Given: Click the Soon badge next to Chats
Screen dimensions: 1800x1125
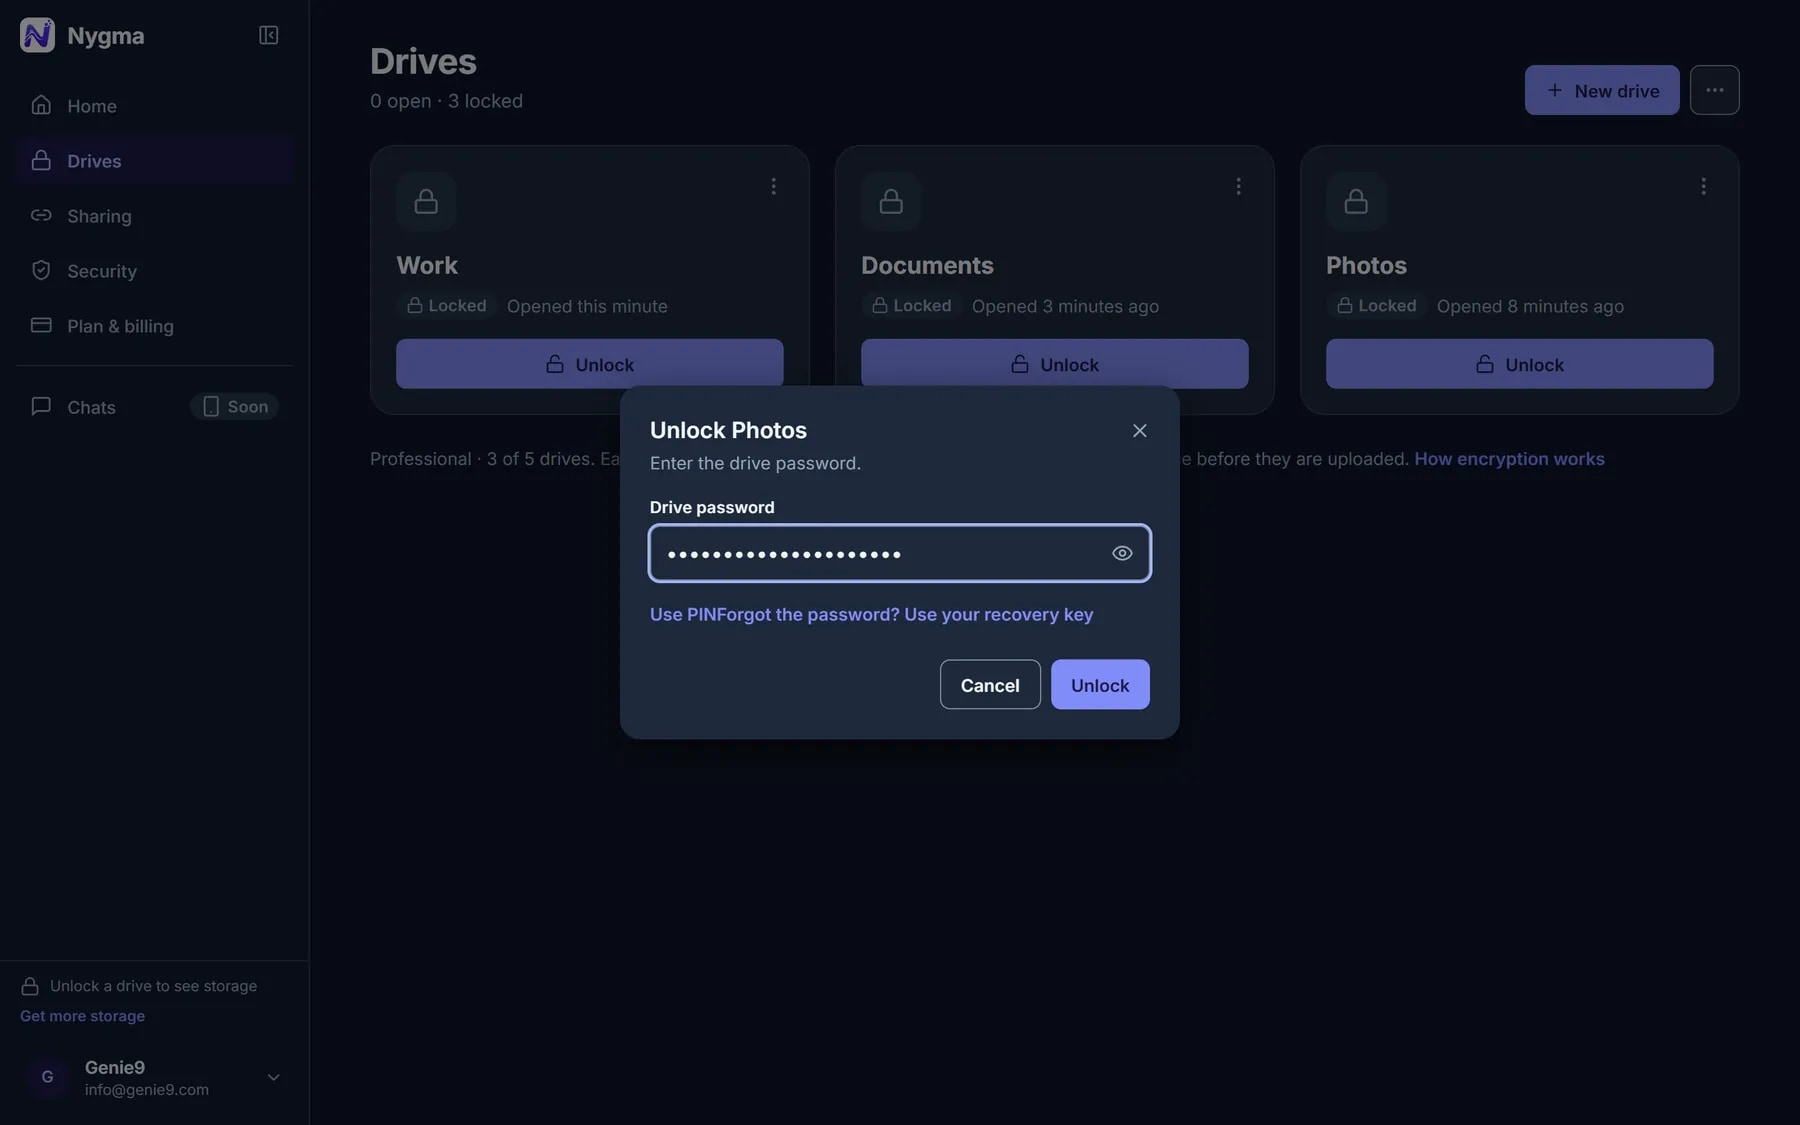Looking at the screenshot, I should pos(235,407).
